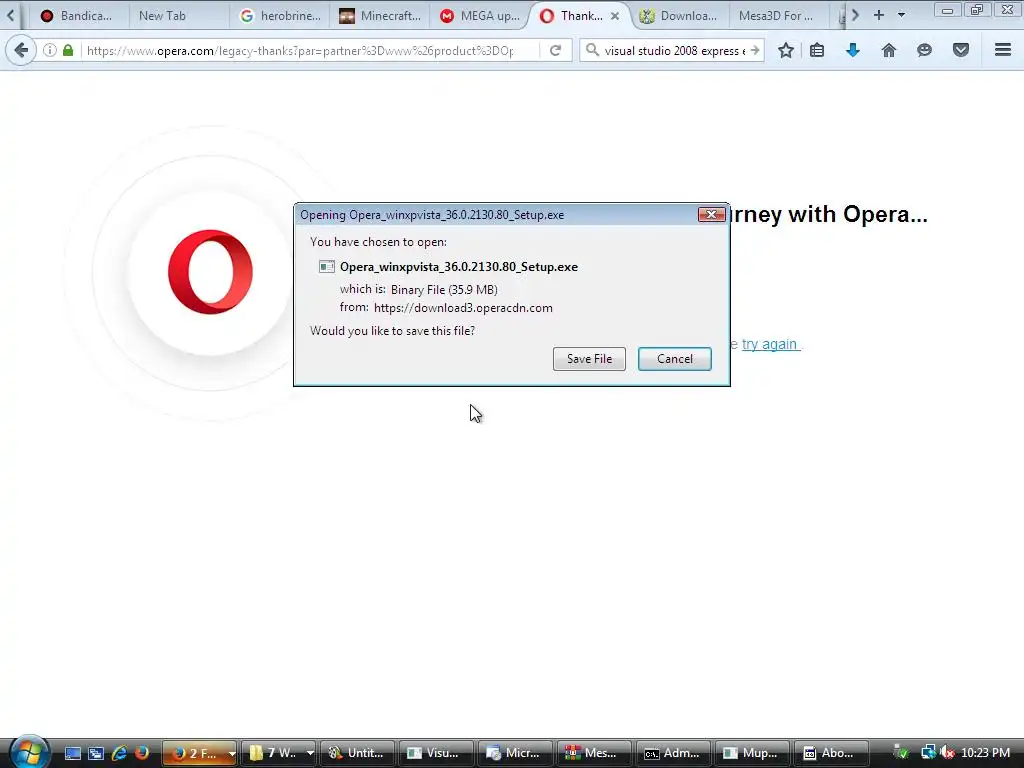Switch to Adm... command prompt window
The width and height of the screenshot is (1024, 768).
pyautogui.click(x=673, y=753)
